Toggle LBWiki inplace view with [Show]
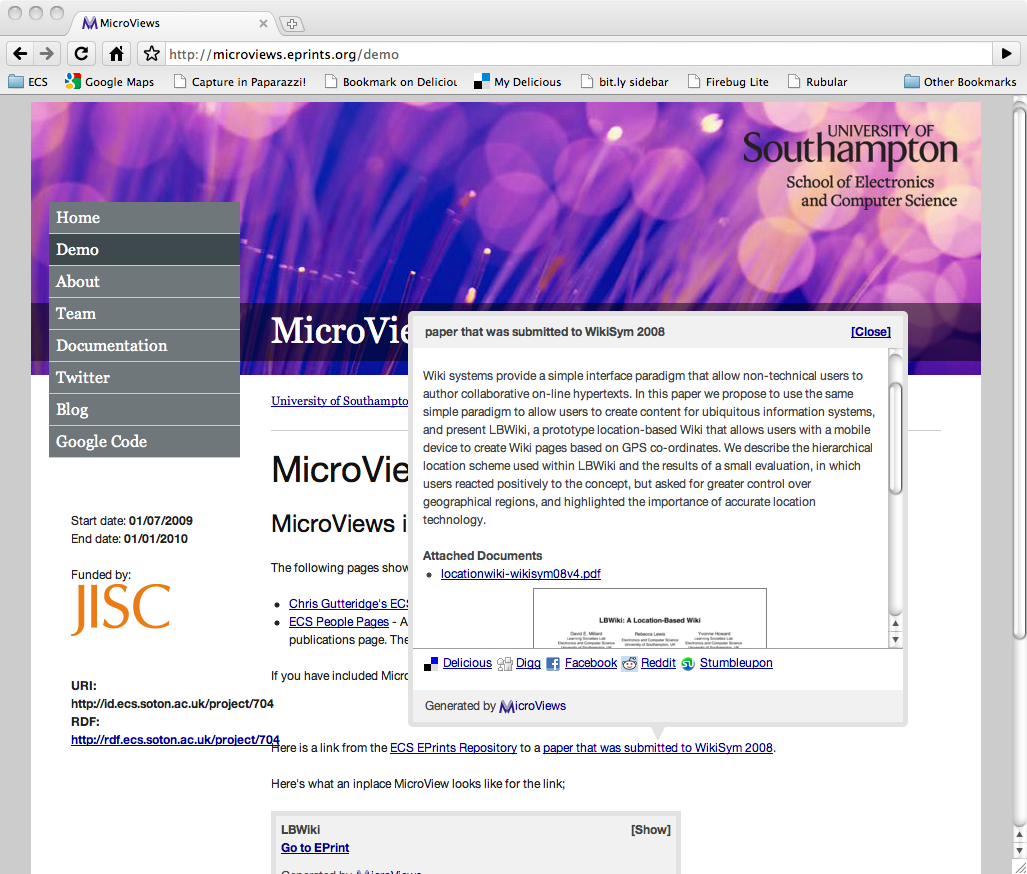This screenshot has height=874, width=1027. tap(650, 830)
